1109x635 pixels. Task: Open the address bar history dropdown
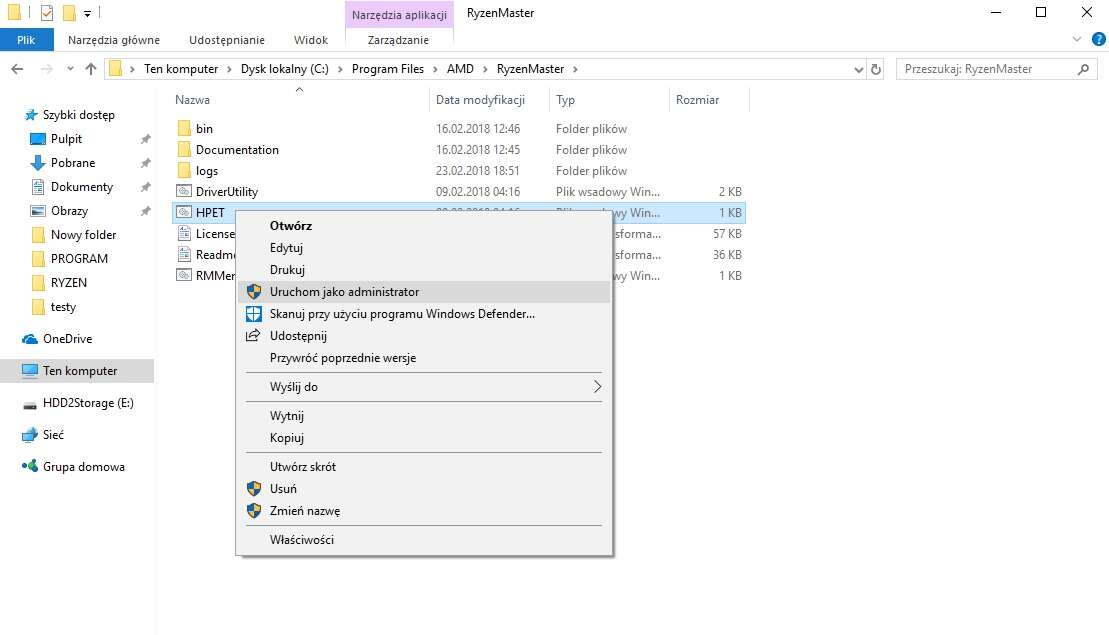coord(859,70)
